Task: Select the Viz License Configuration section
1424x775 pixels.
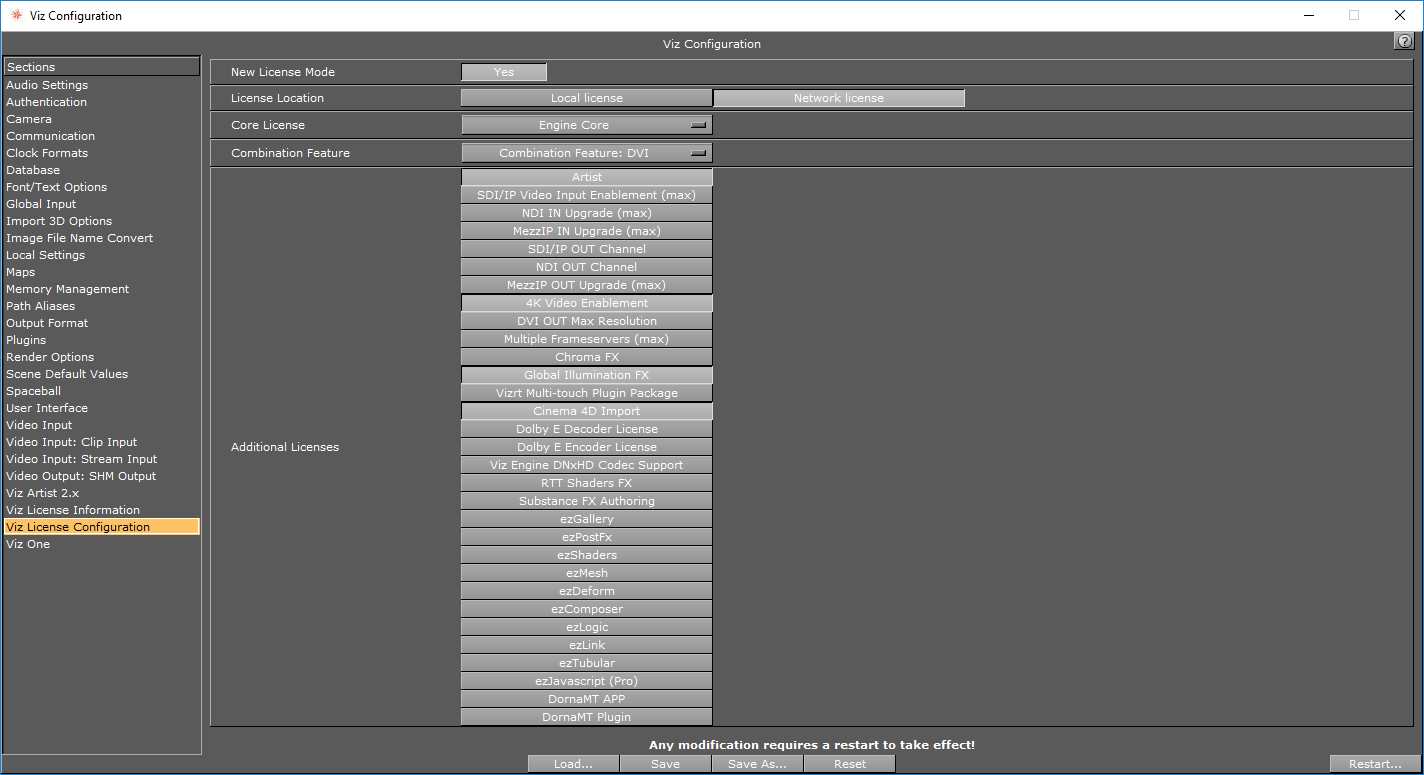Action: pyautogui.click(x=101, y=527)
